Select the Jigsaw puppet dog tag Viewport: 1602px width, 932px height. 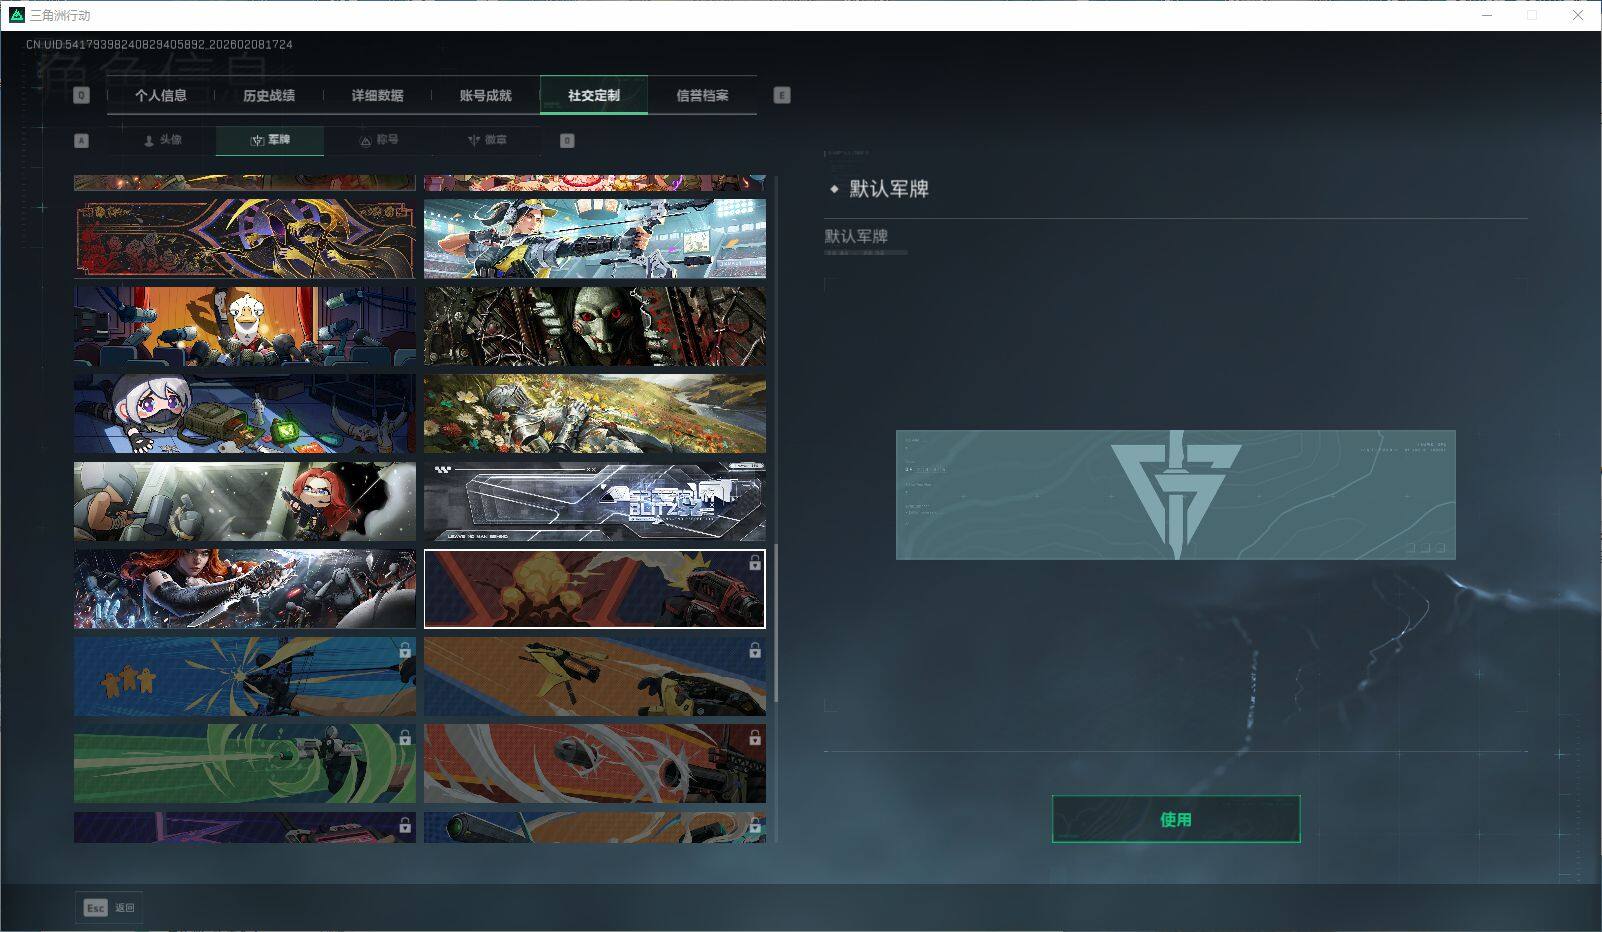coord(595,327)
